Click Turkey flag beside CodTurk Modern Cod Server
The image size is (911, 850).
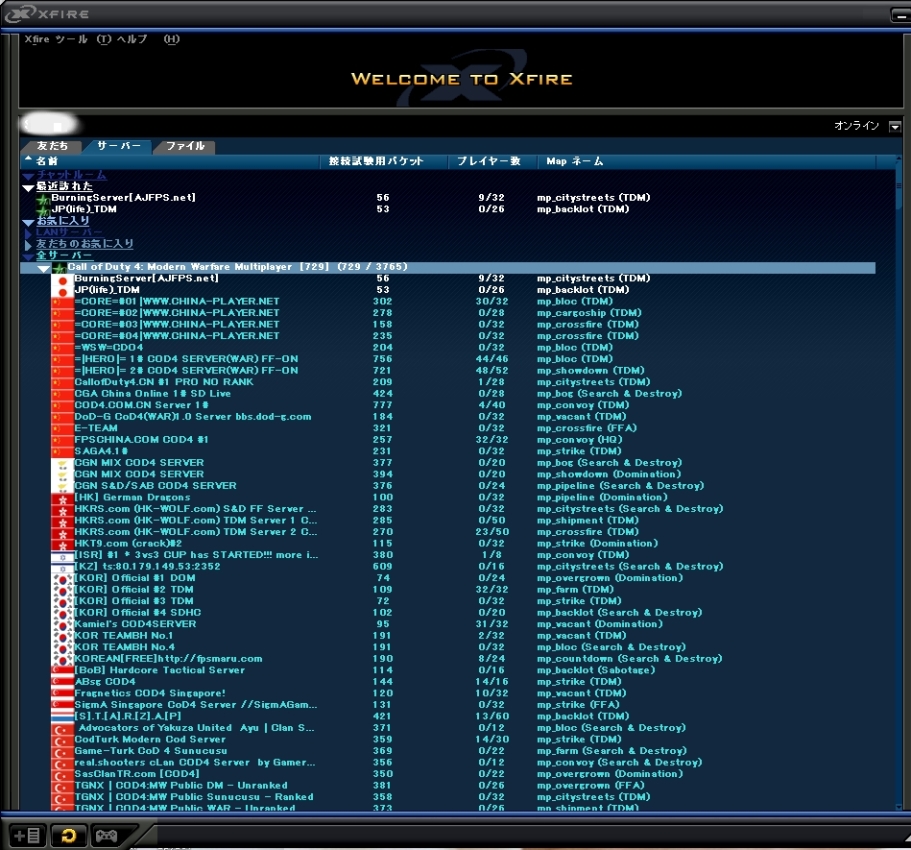[62, 740]
